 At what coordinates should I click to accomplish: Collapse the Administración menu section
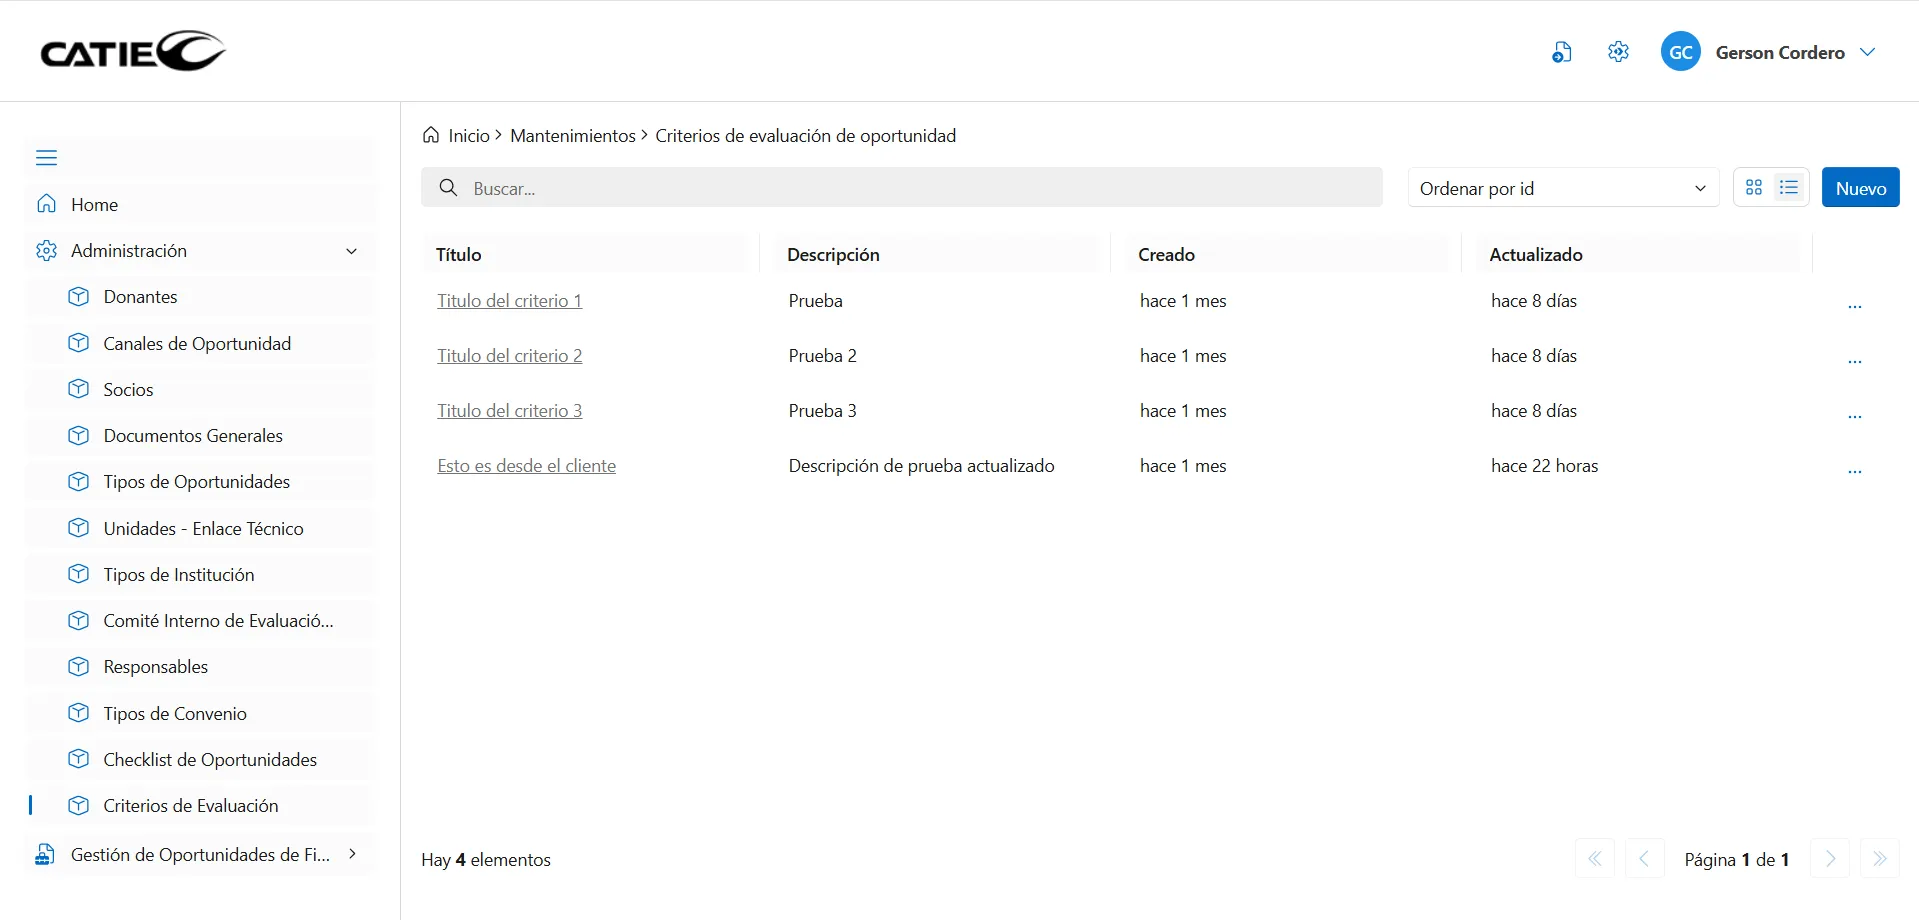point(351,251)
